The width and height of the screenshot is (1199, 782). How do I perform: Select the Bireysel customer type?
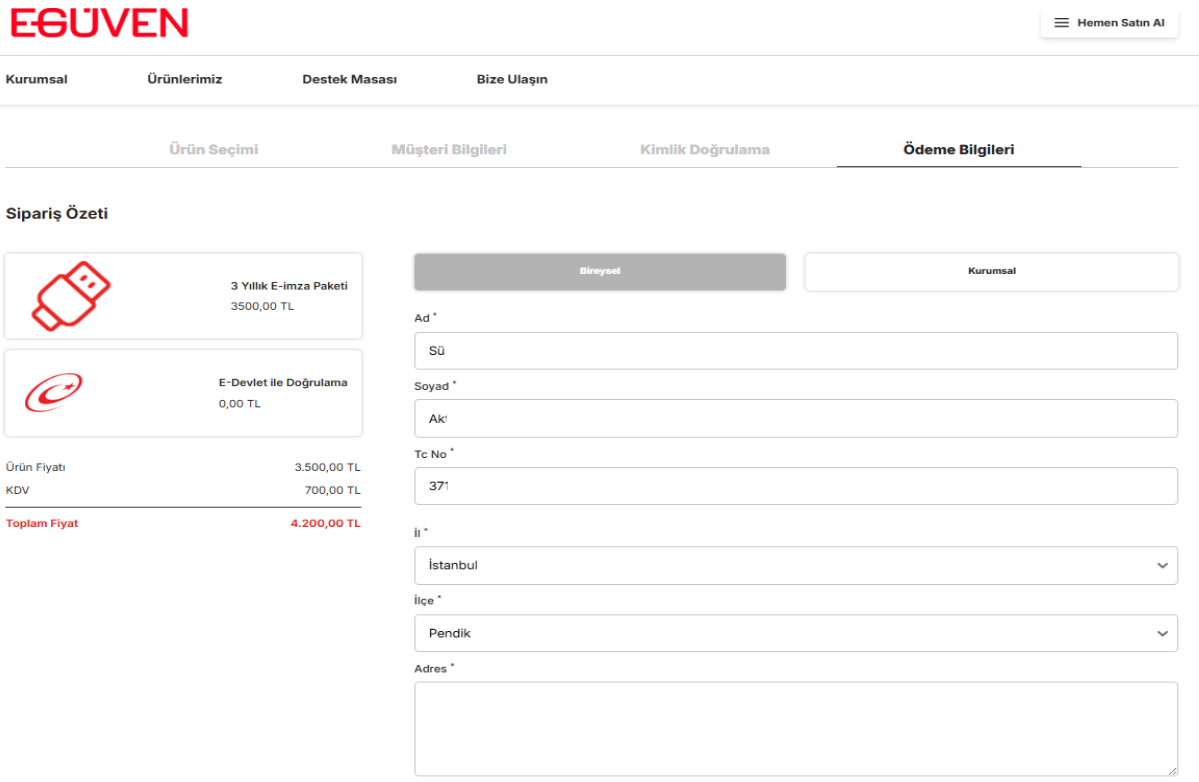600,271
